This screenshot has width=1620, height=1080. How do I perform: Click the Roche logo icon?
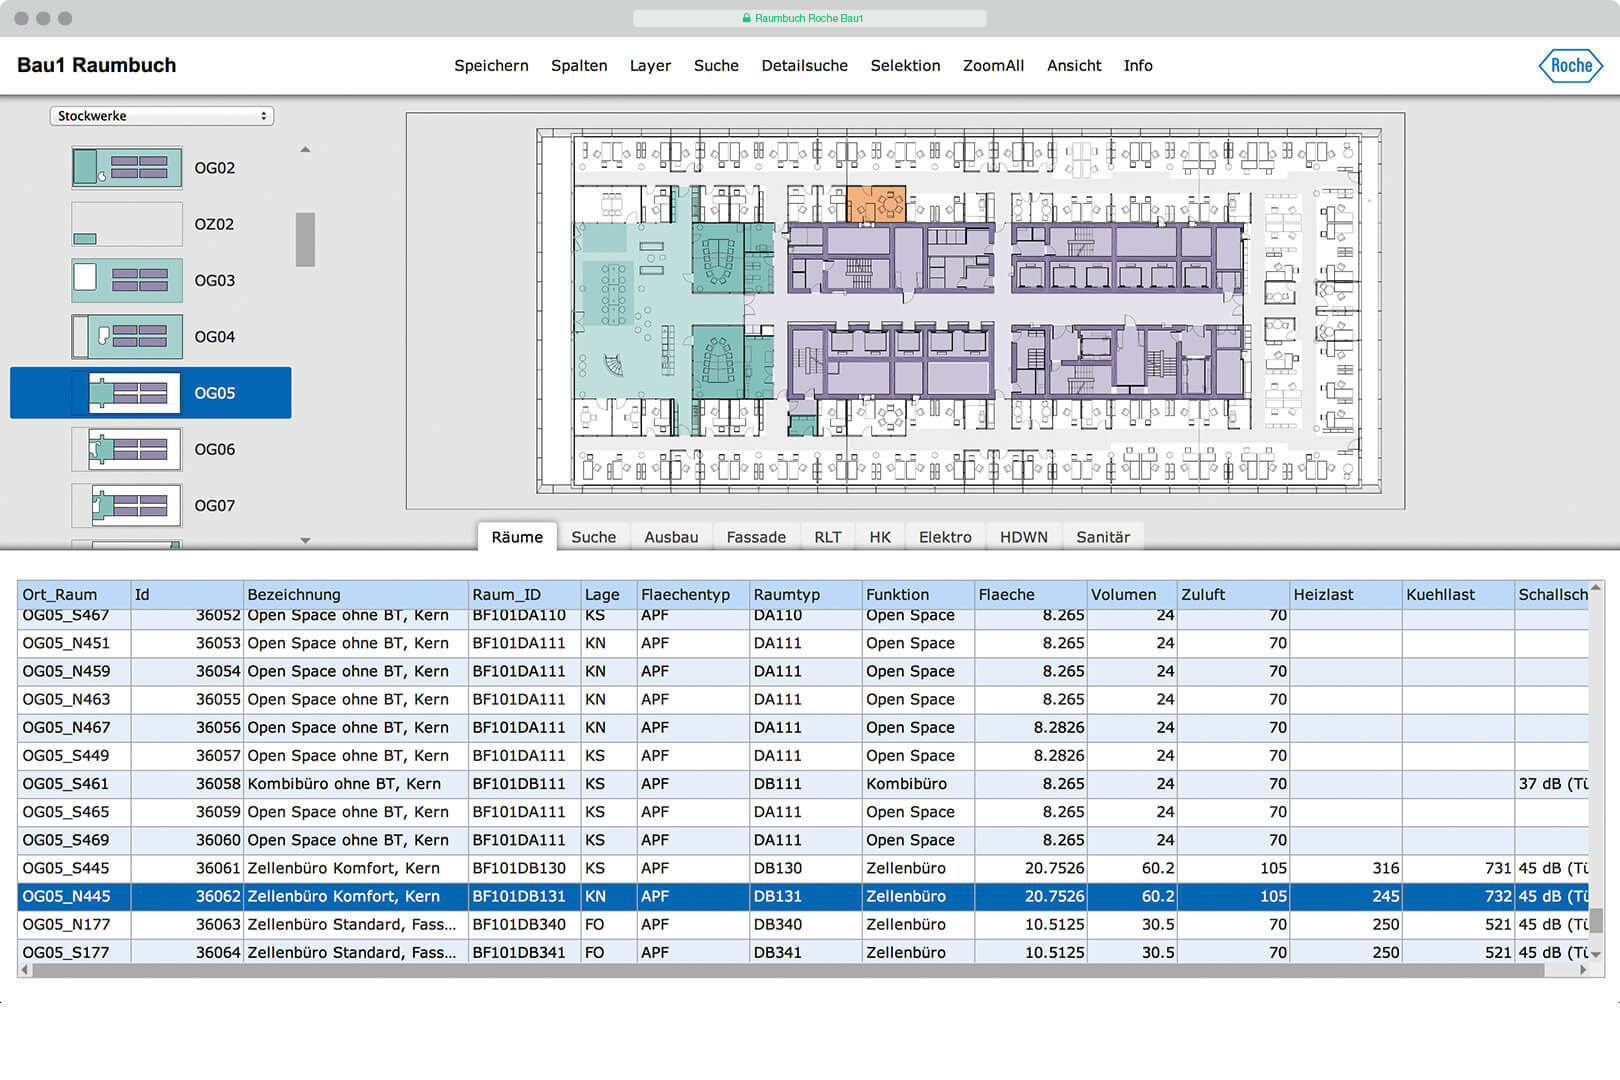pyautogui.click(x=1570, y=66)
